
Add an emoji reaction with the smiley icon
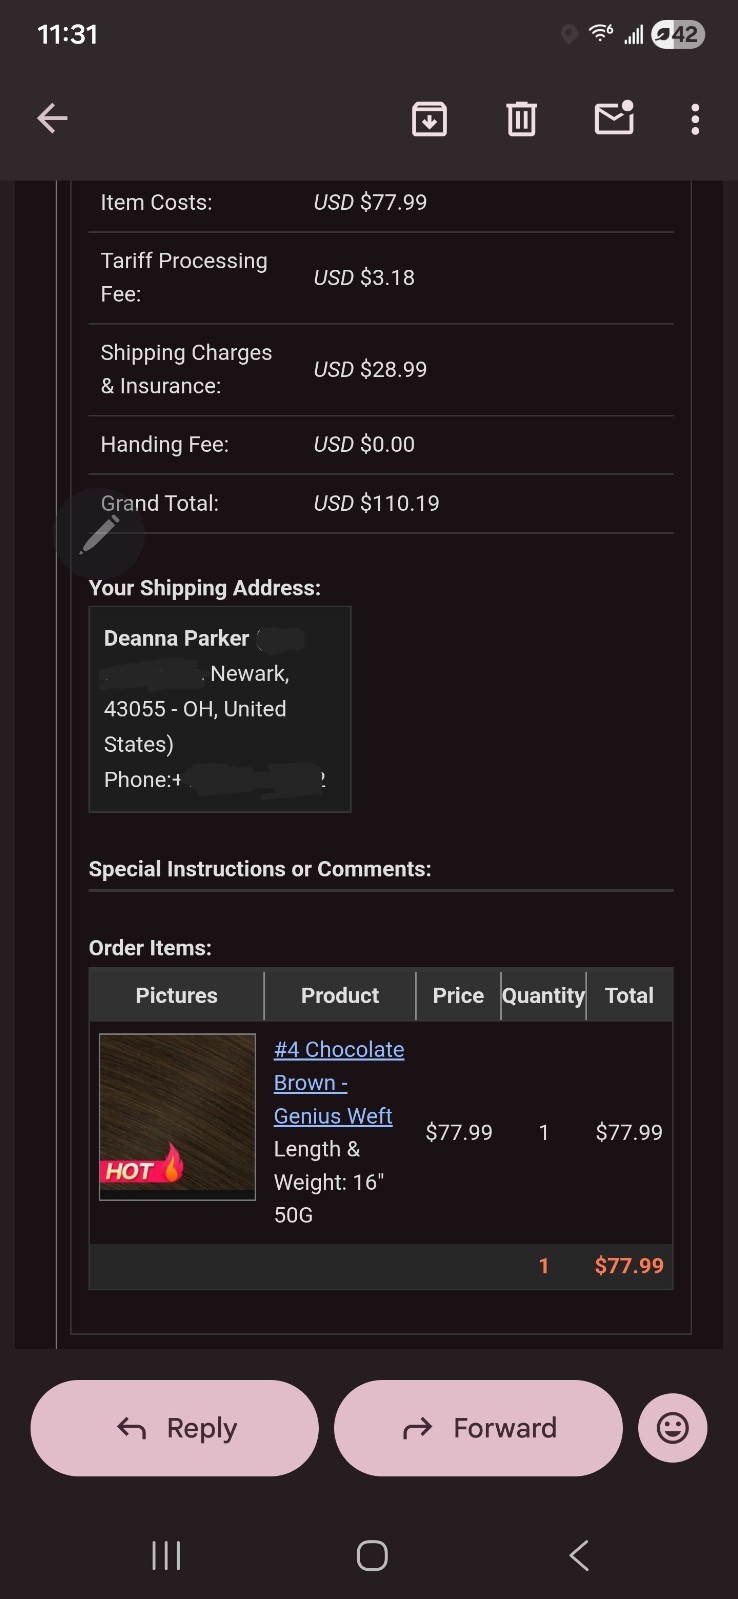point(672,1428)
